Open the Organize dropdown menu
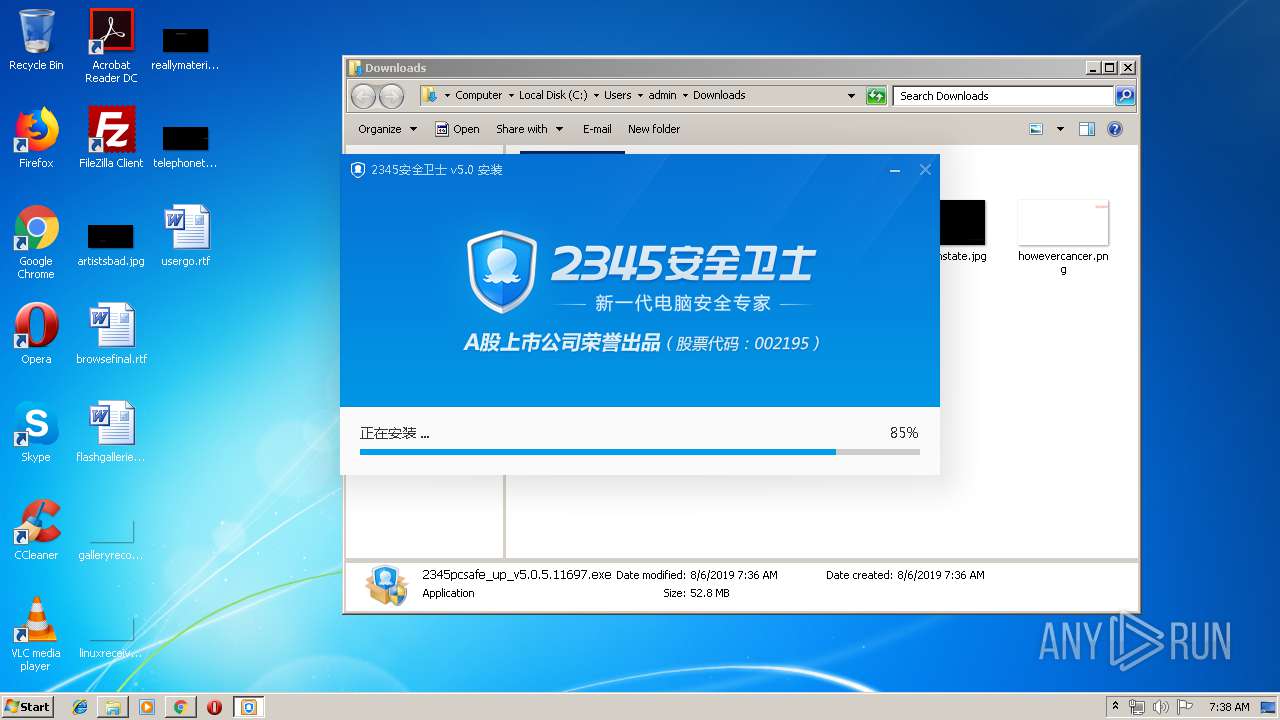Image resolution: width=1280 pixels, height=720 pixels. click(387, 129)
